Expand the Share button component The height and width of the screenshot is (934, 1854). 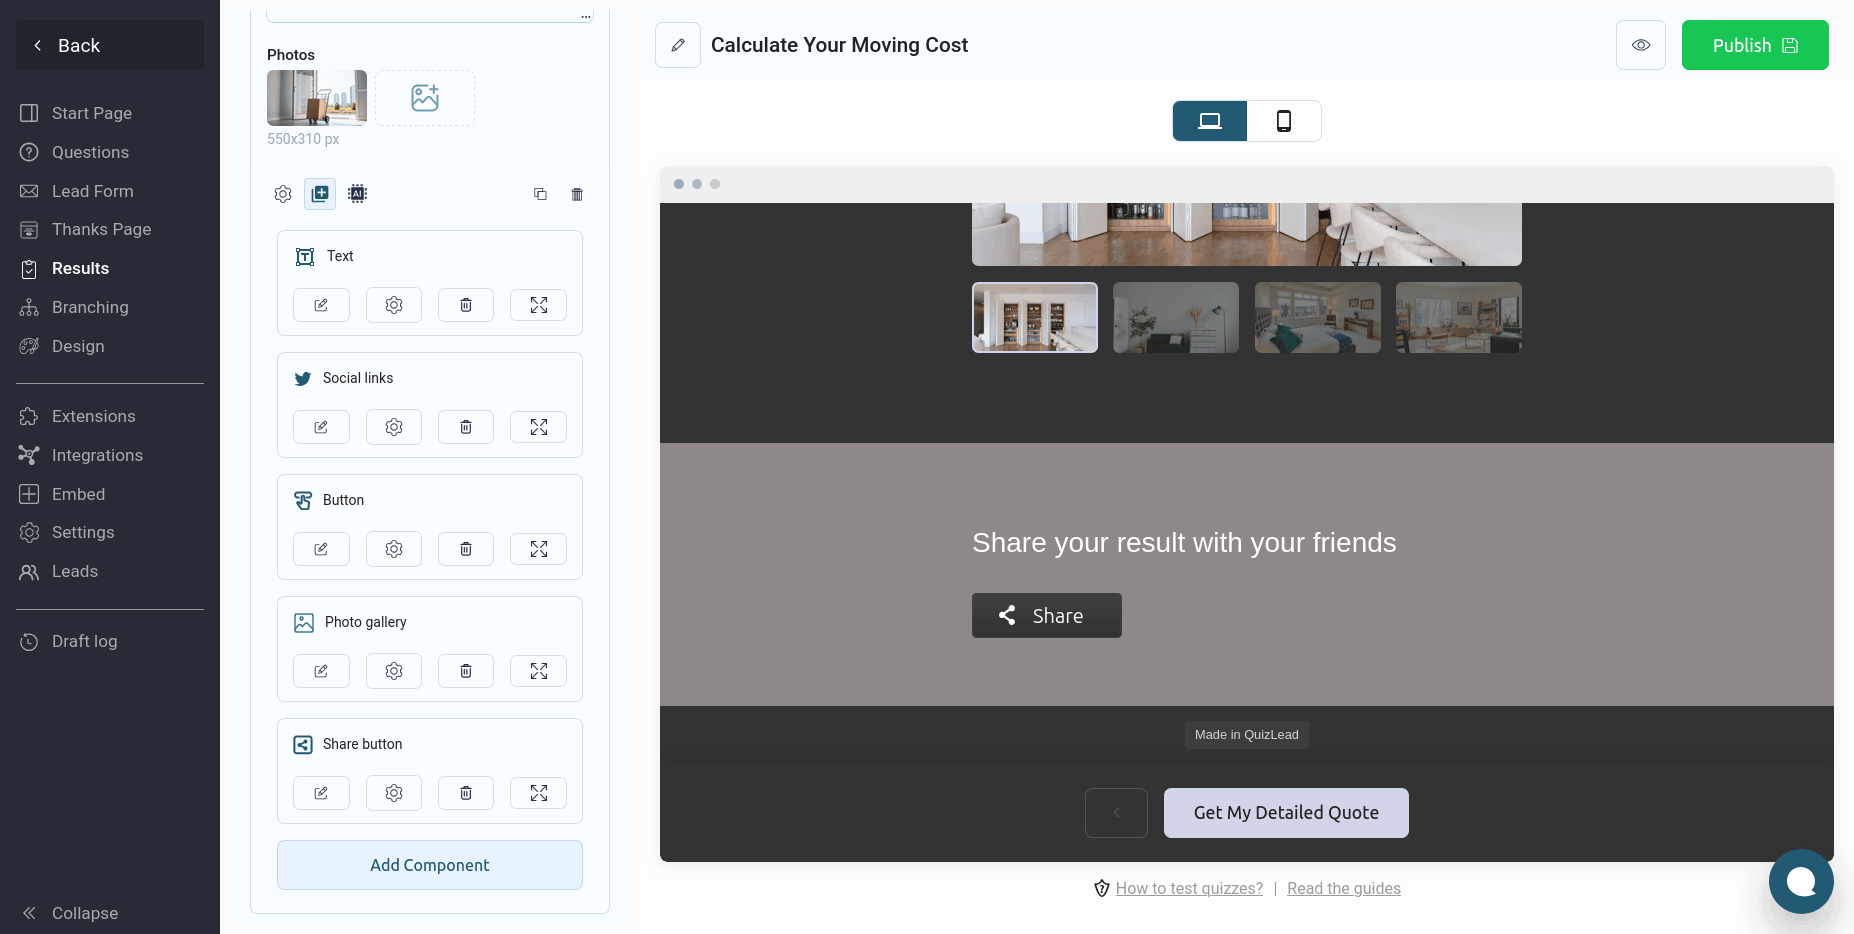tap(538, 793)
